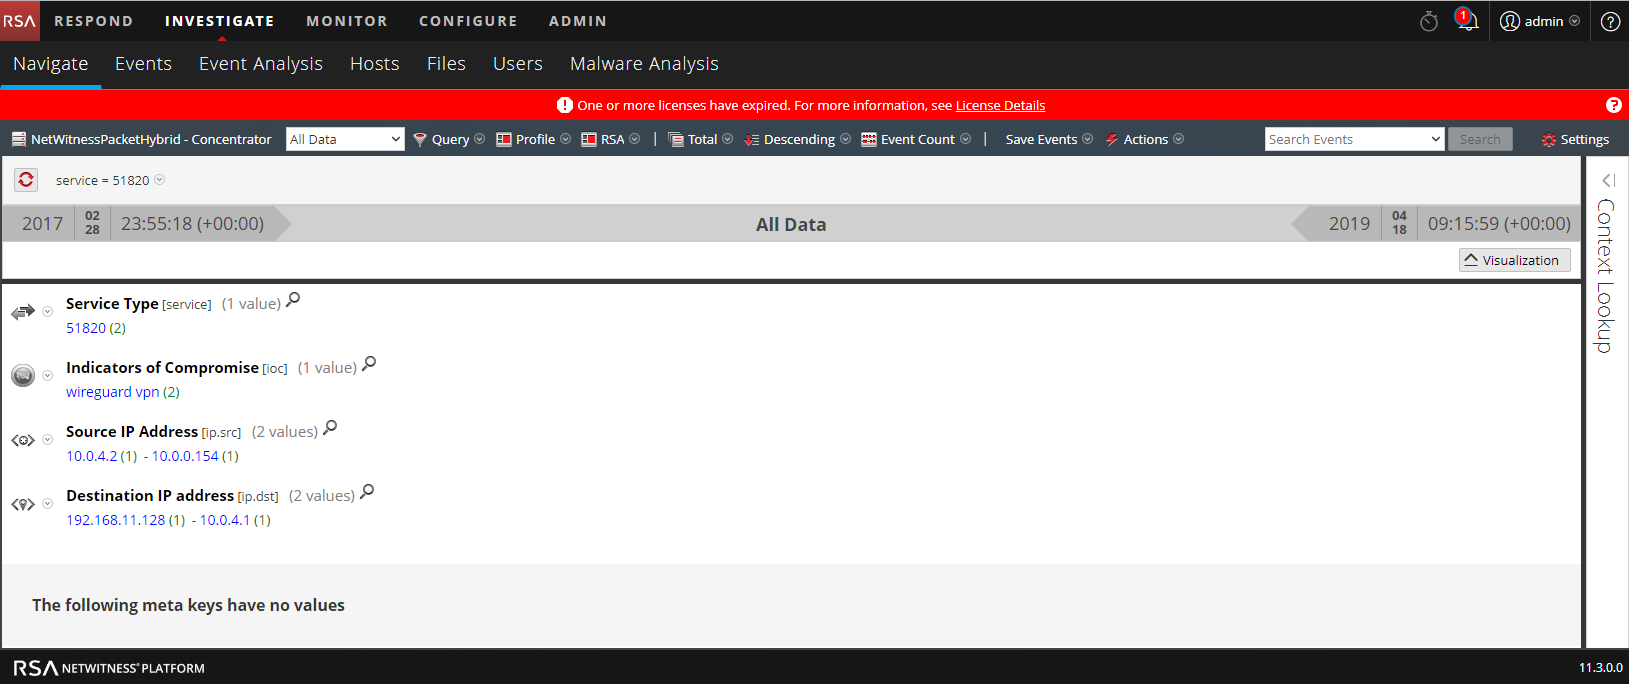Expand the Context Lookup side panel
The height and width of the screenshot is (684, 1629).
pos(1607,181)
